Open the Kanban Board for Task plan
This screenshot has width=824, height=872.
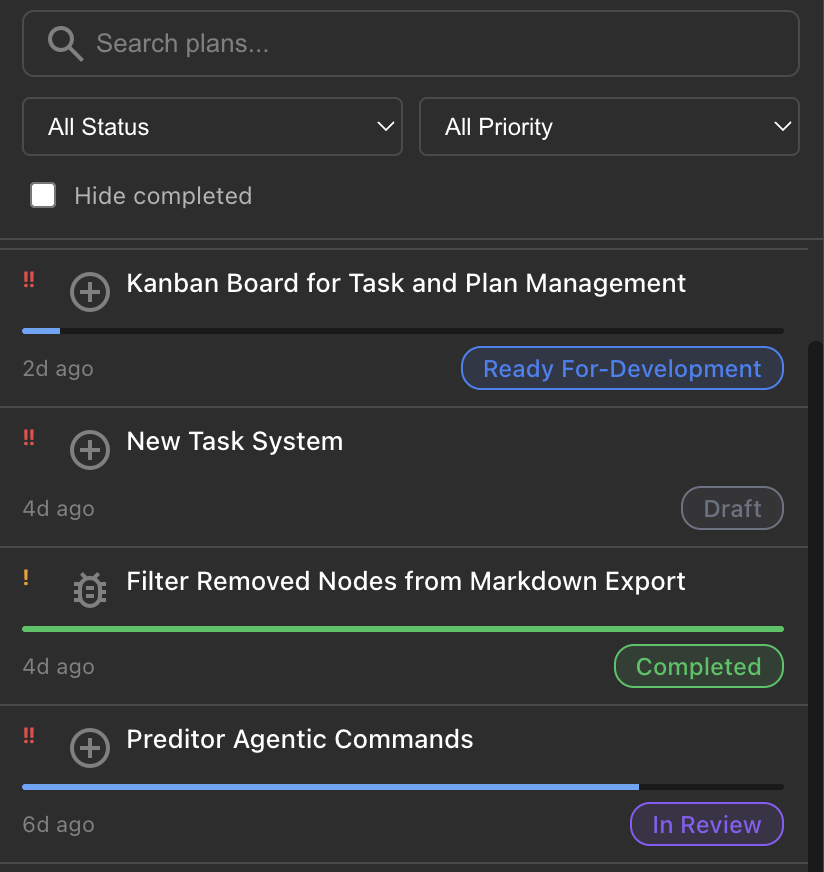(x=406, y=283)
